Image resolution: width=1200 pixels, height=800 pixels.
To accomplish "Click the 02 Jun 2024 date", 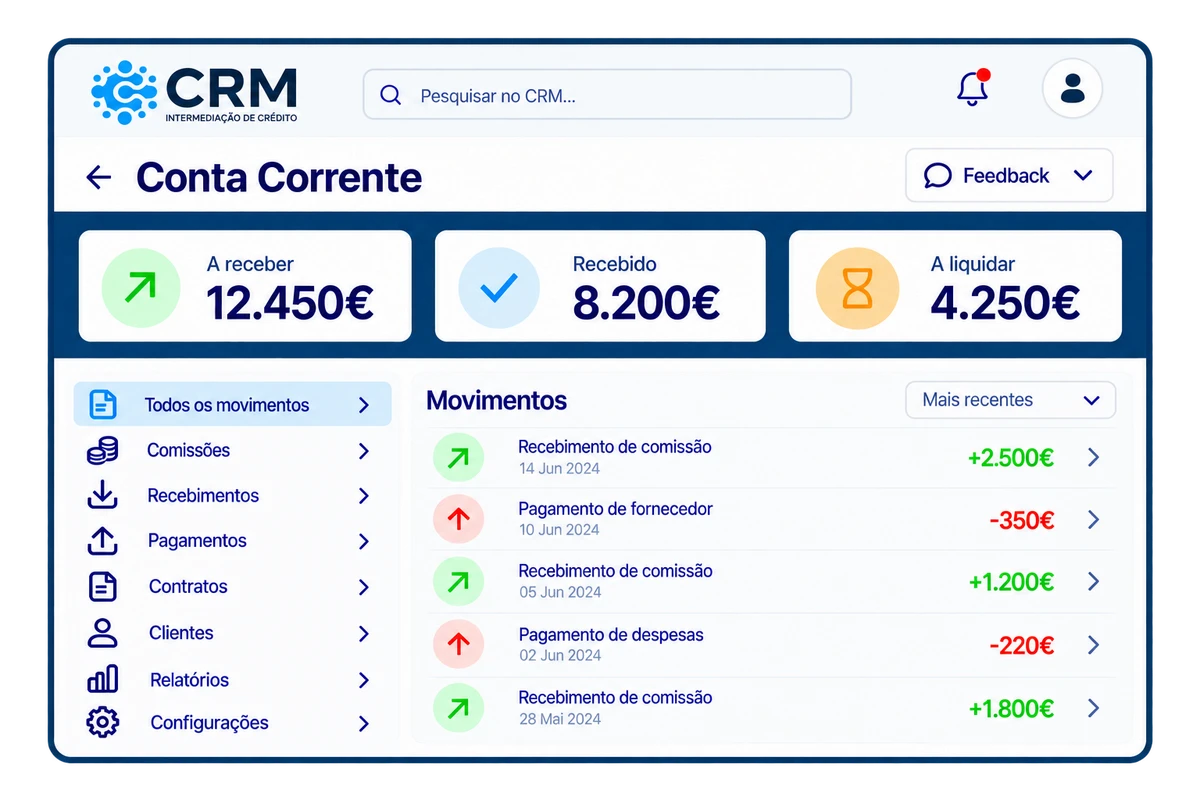I will coord(560,656).
